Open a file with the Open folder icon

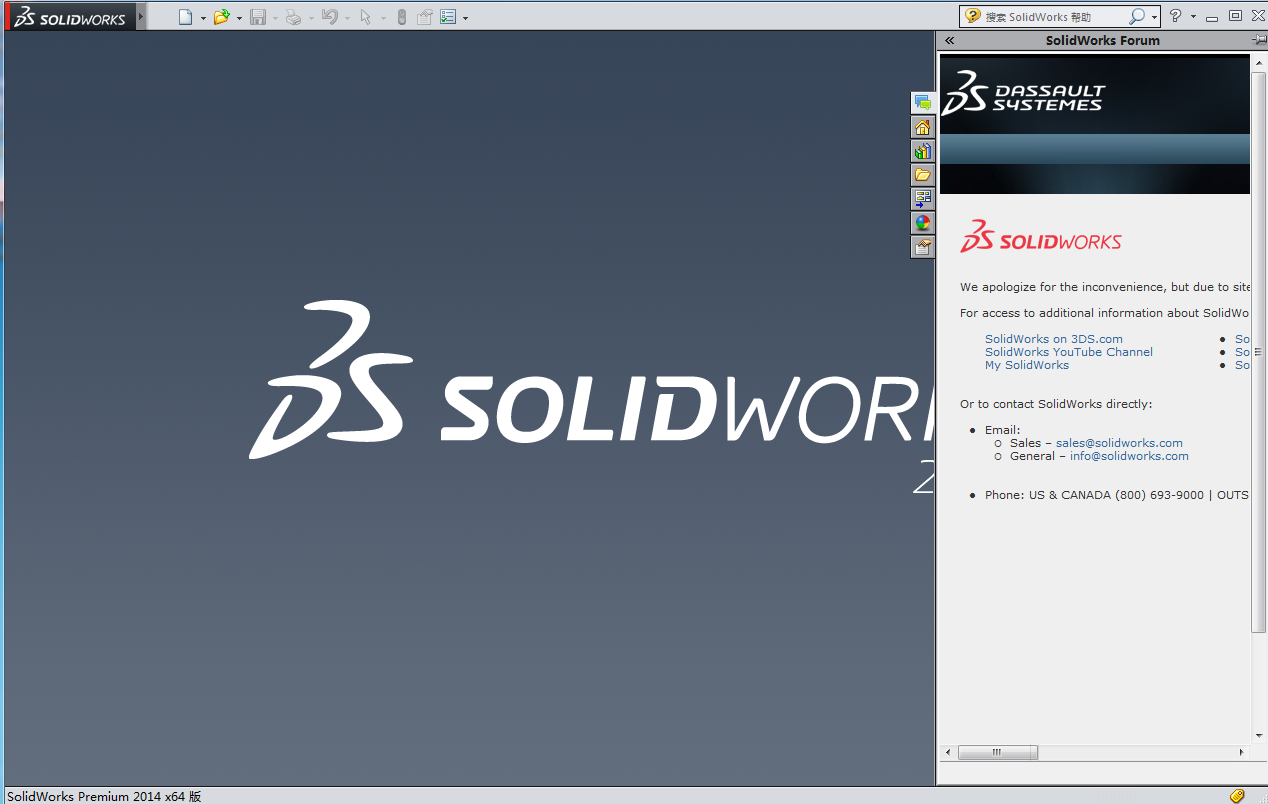221,17
